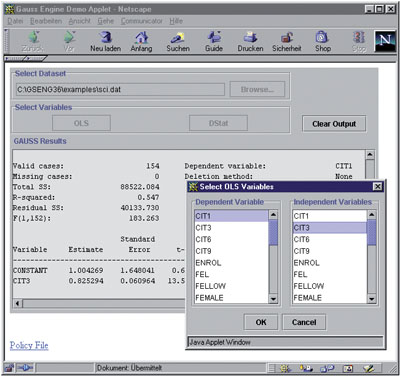Click the dataset path input field
This screenshot has height=376, width=400.
coord(120,89)
